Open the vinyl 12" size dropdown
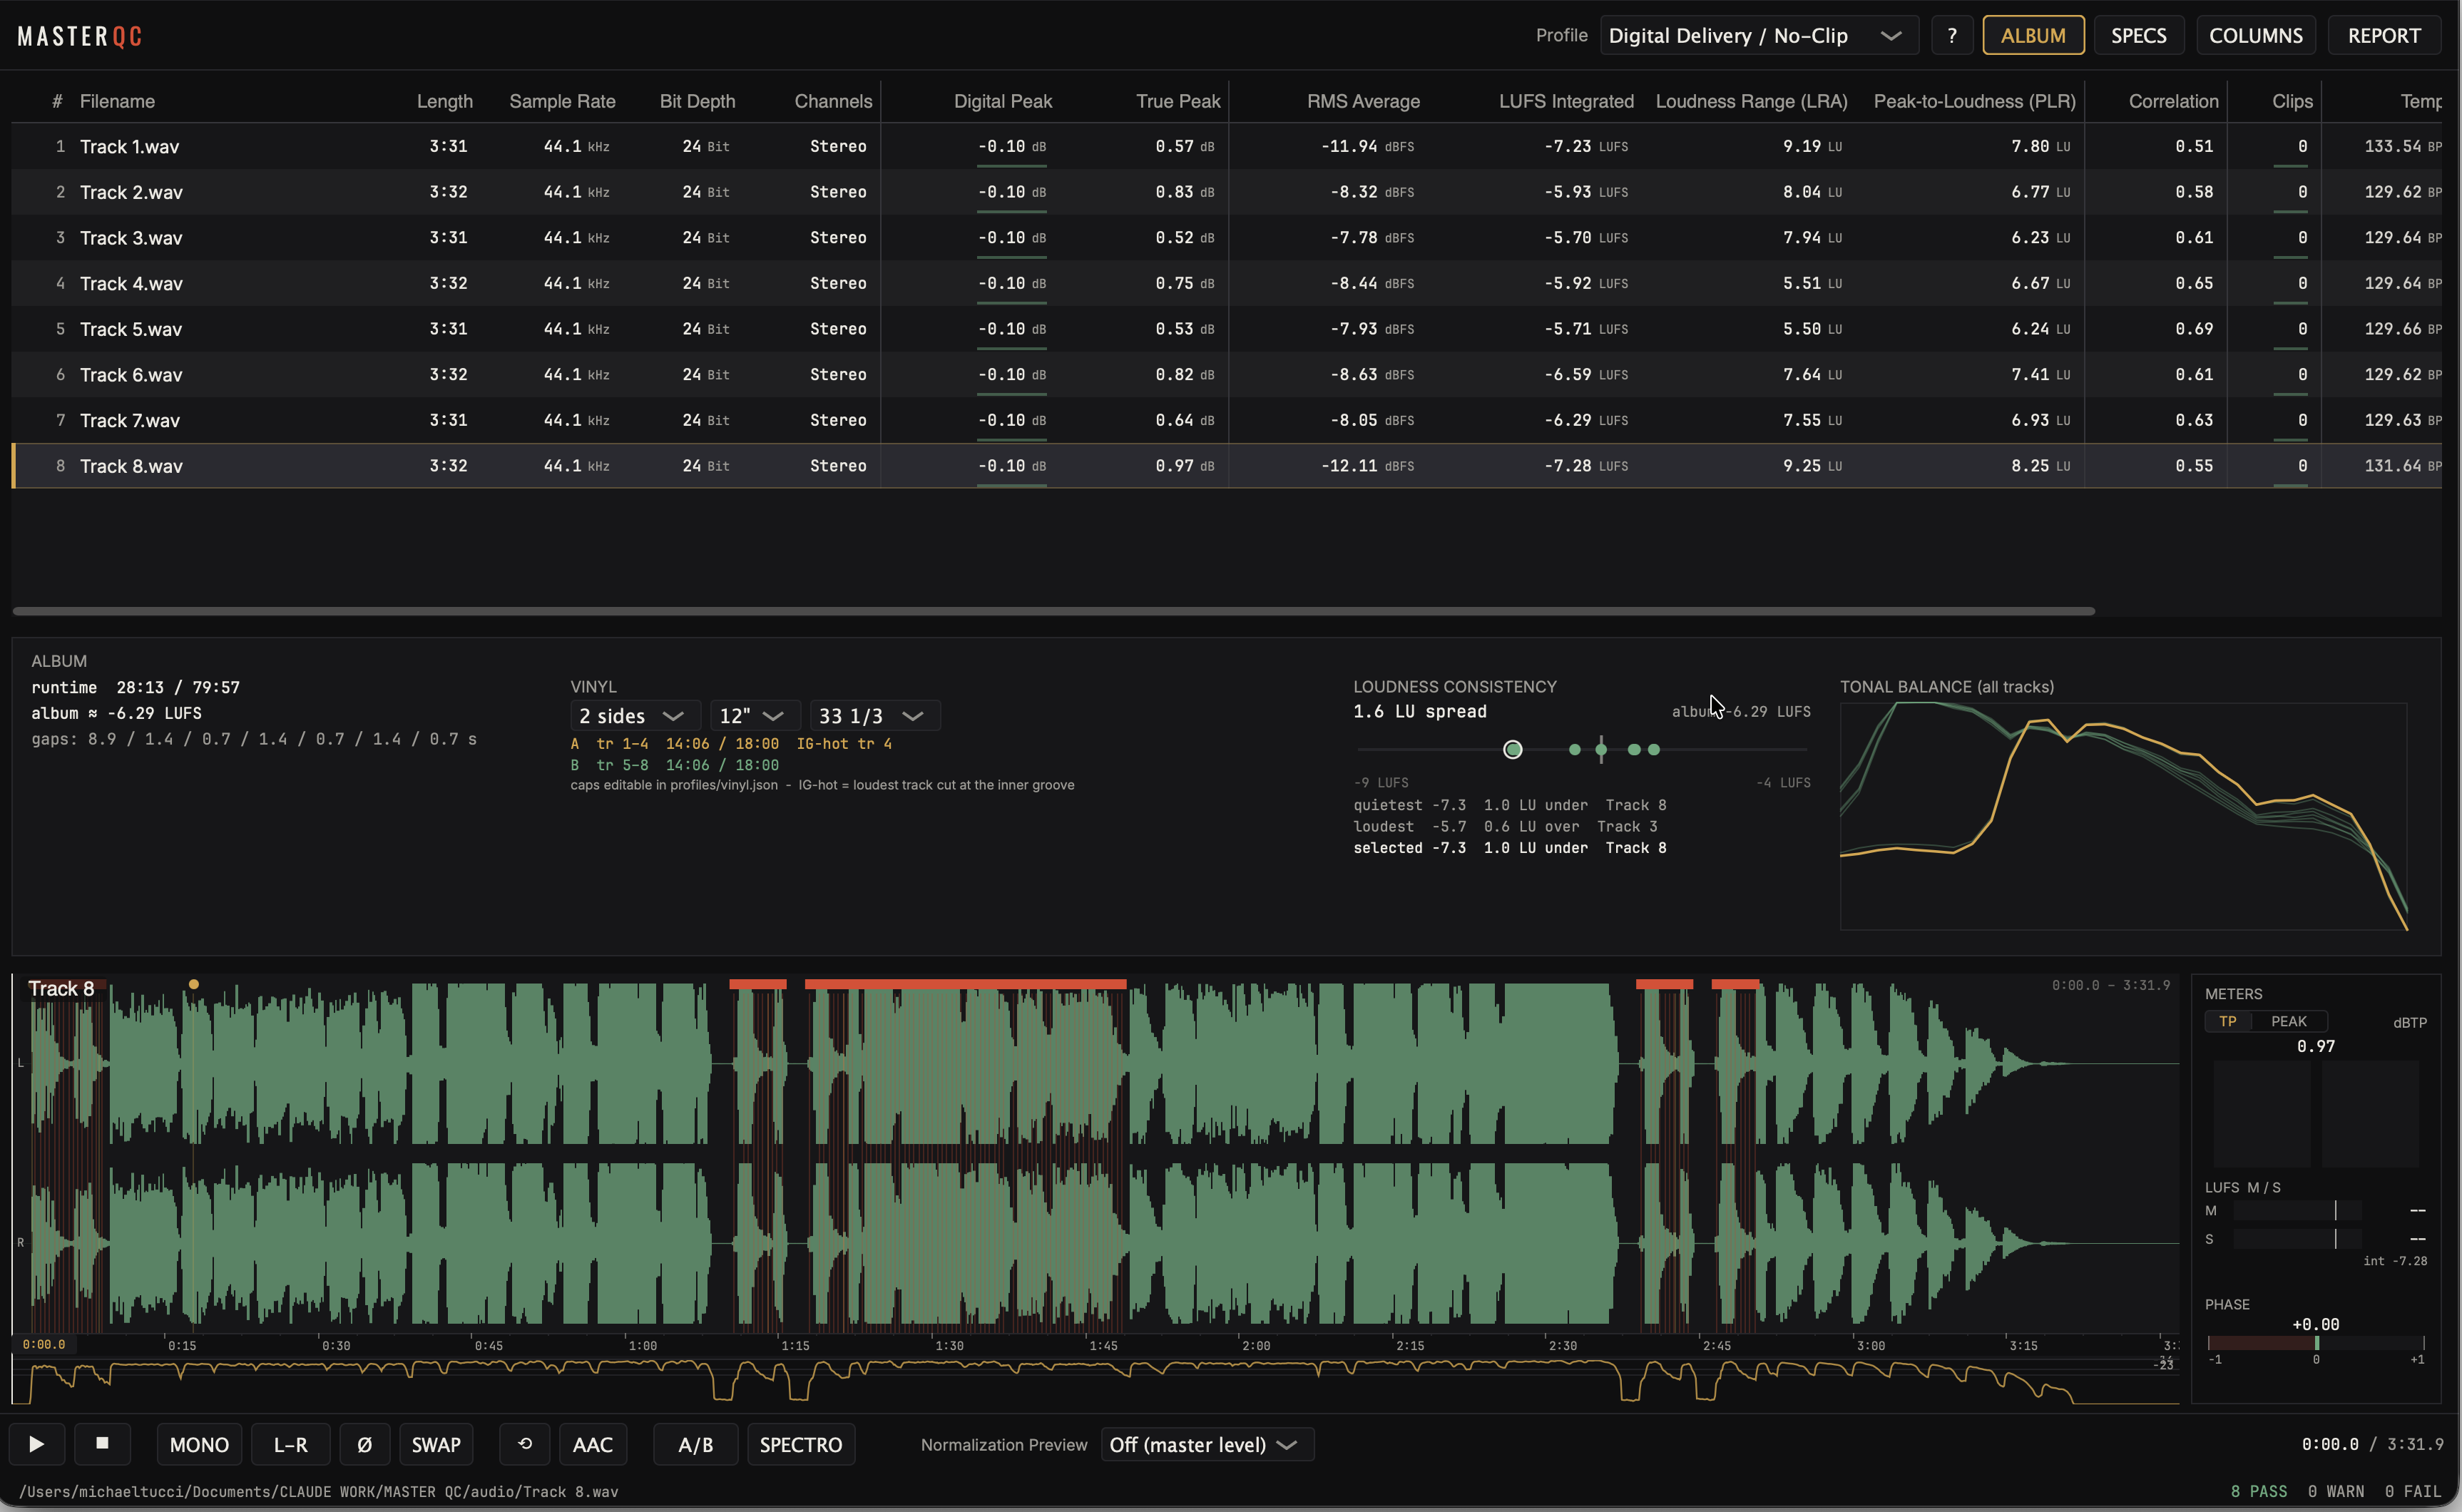The height and width of the screenshot is (1512, 2462). 754,716
